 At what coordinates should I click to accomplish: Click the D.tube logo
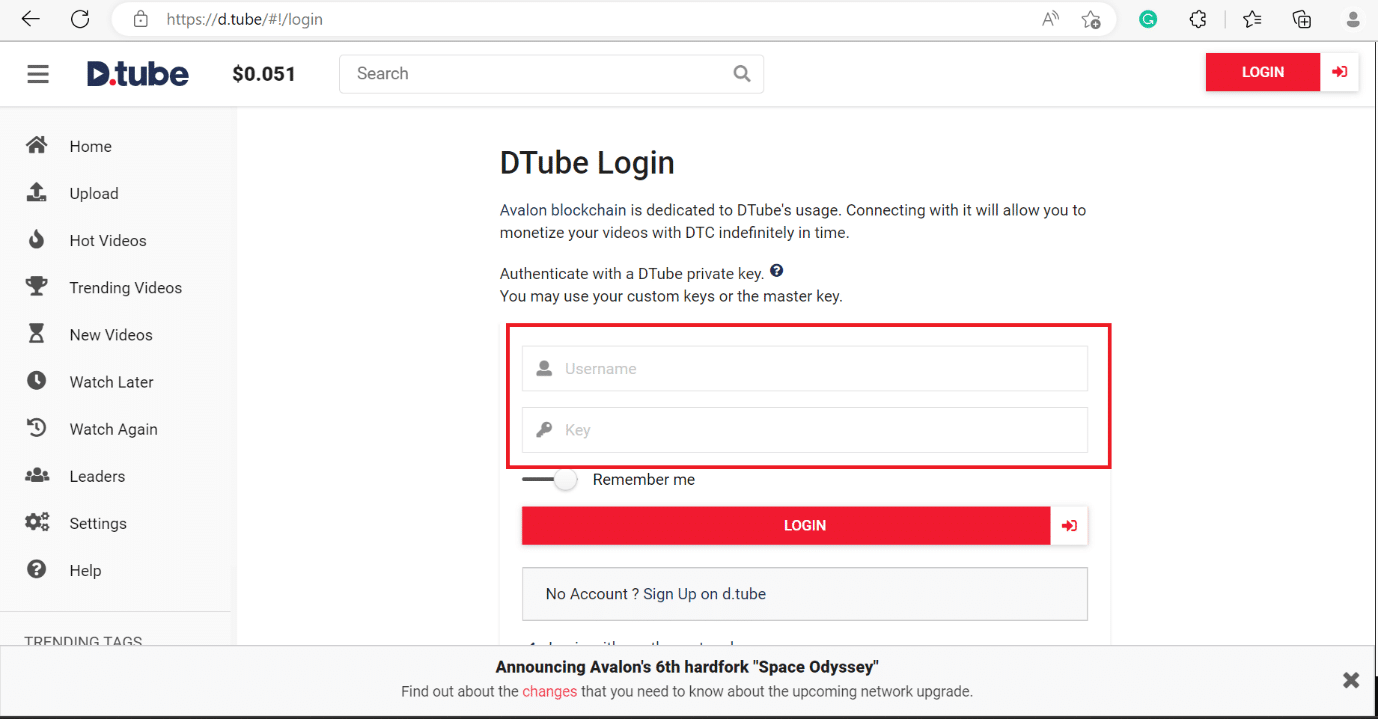[x=138, y=73]
